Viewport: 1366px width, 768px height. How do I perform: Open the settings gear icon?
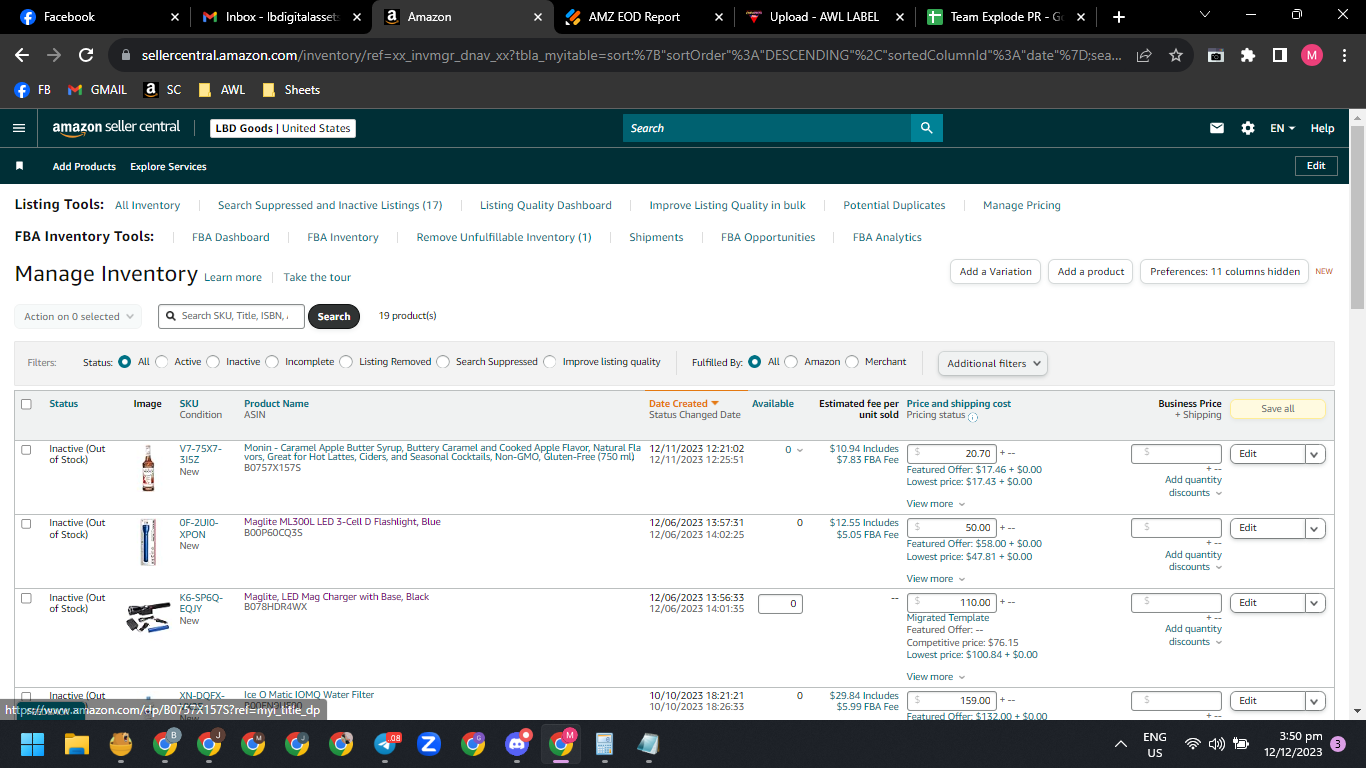click(1248, 128)
